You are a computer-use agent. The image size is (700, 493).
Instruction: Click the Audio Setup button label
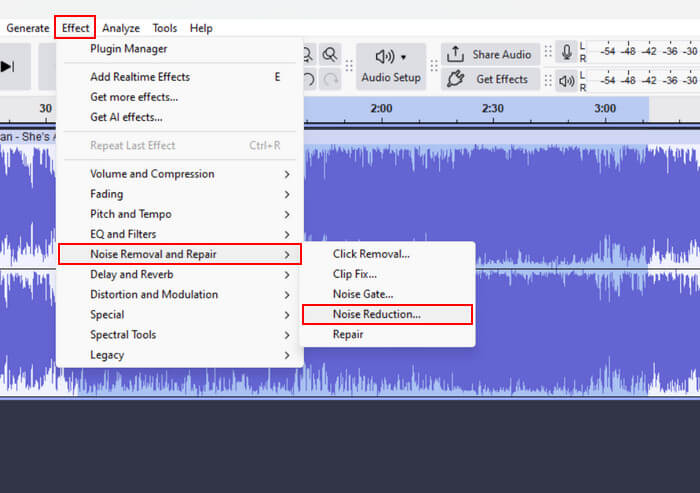(391, 77)
